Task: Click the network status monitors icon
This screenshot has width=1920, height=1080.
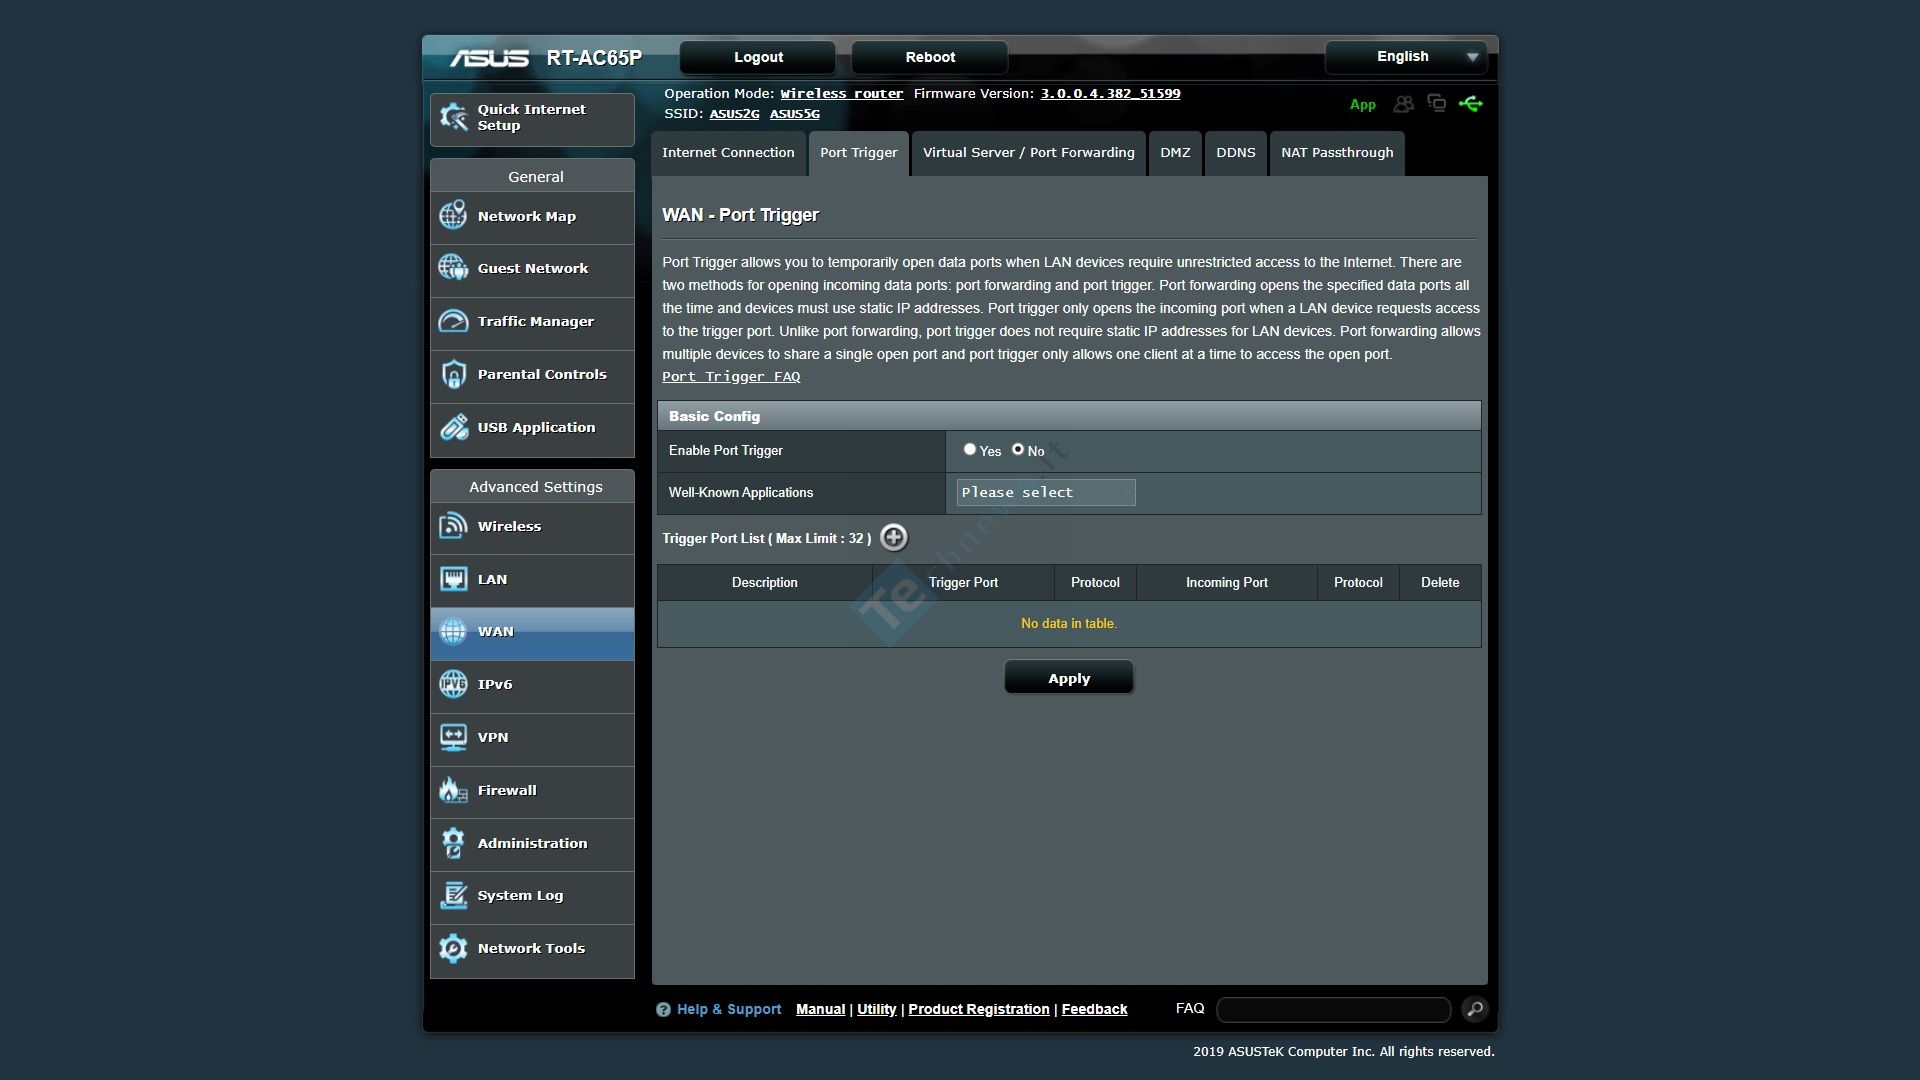Action: 1437,103
